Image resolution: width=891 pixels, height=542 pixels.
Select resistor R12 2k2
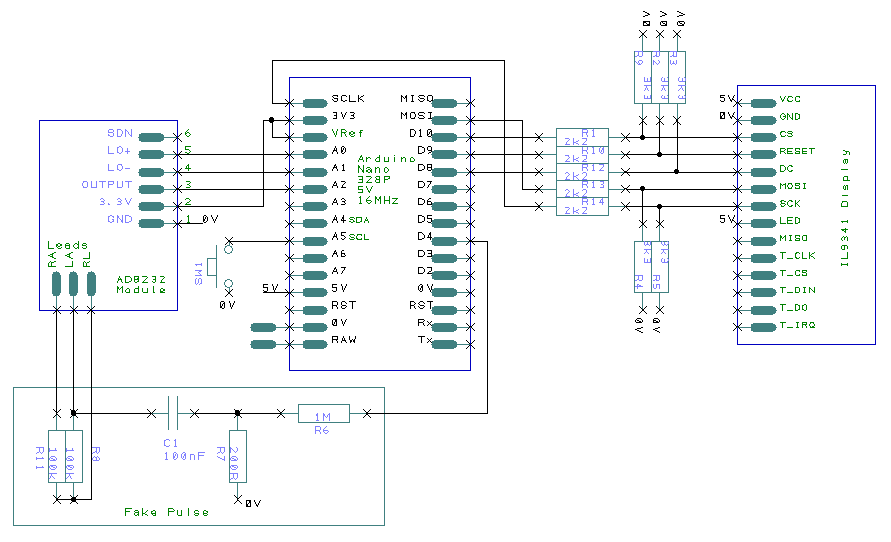(x=582, y=172)
